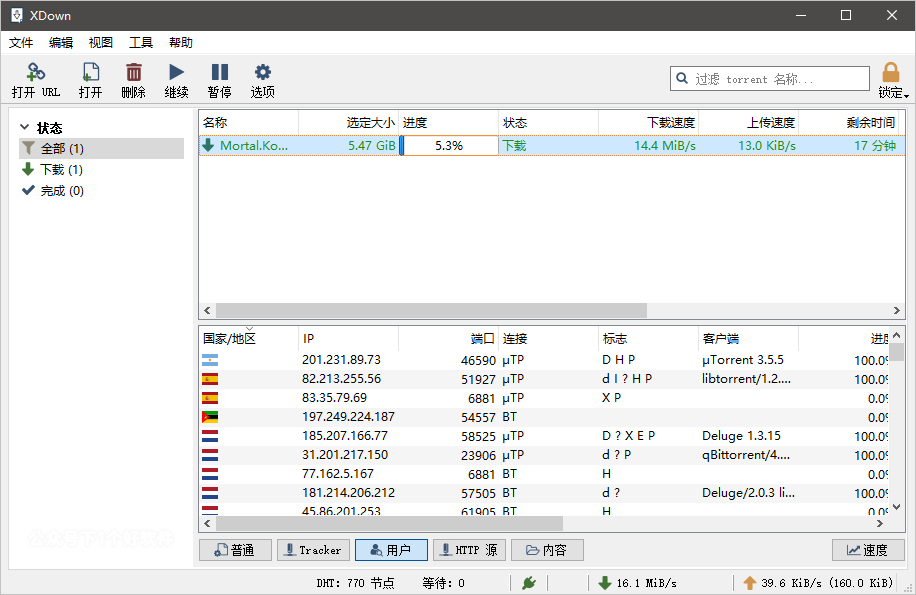The height and width of the screenshot is (595, 916).
Task: Click the green download speed arrow in status bar
Action: [x=605, y=582]
